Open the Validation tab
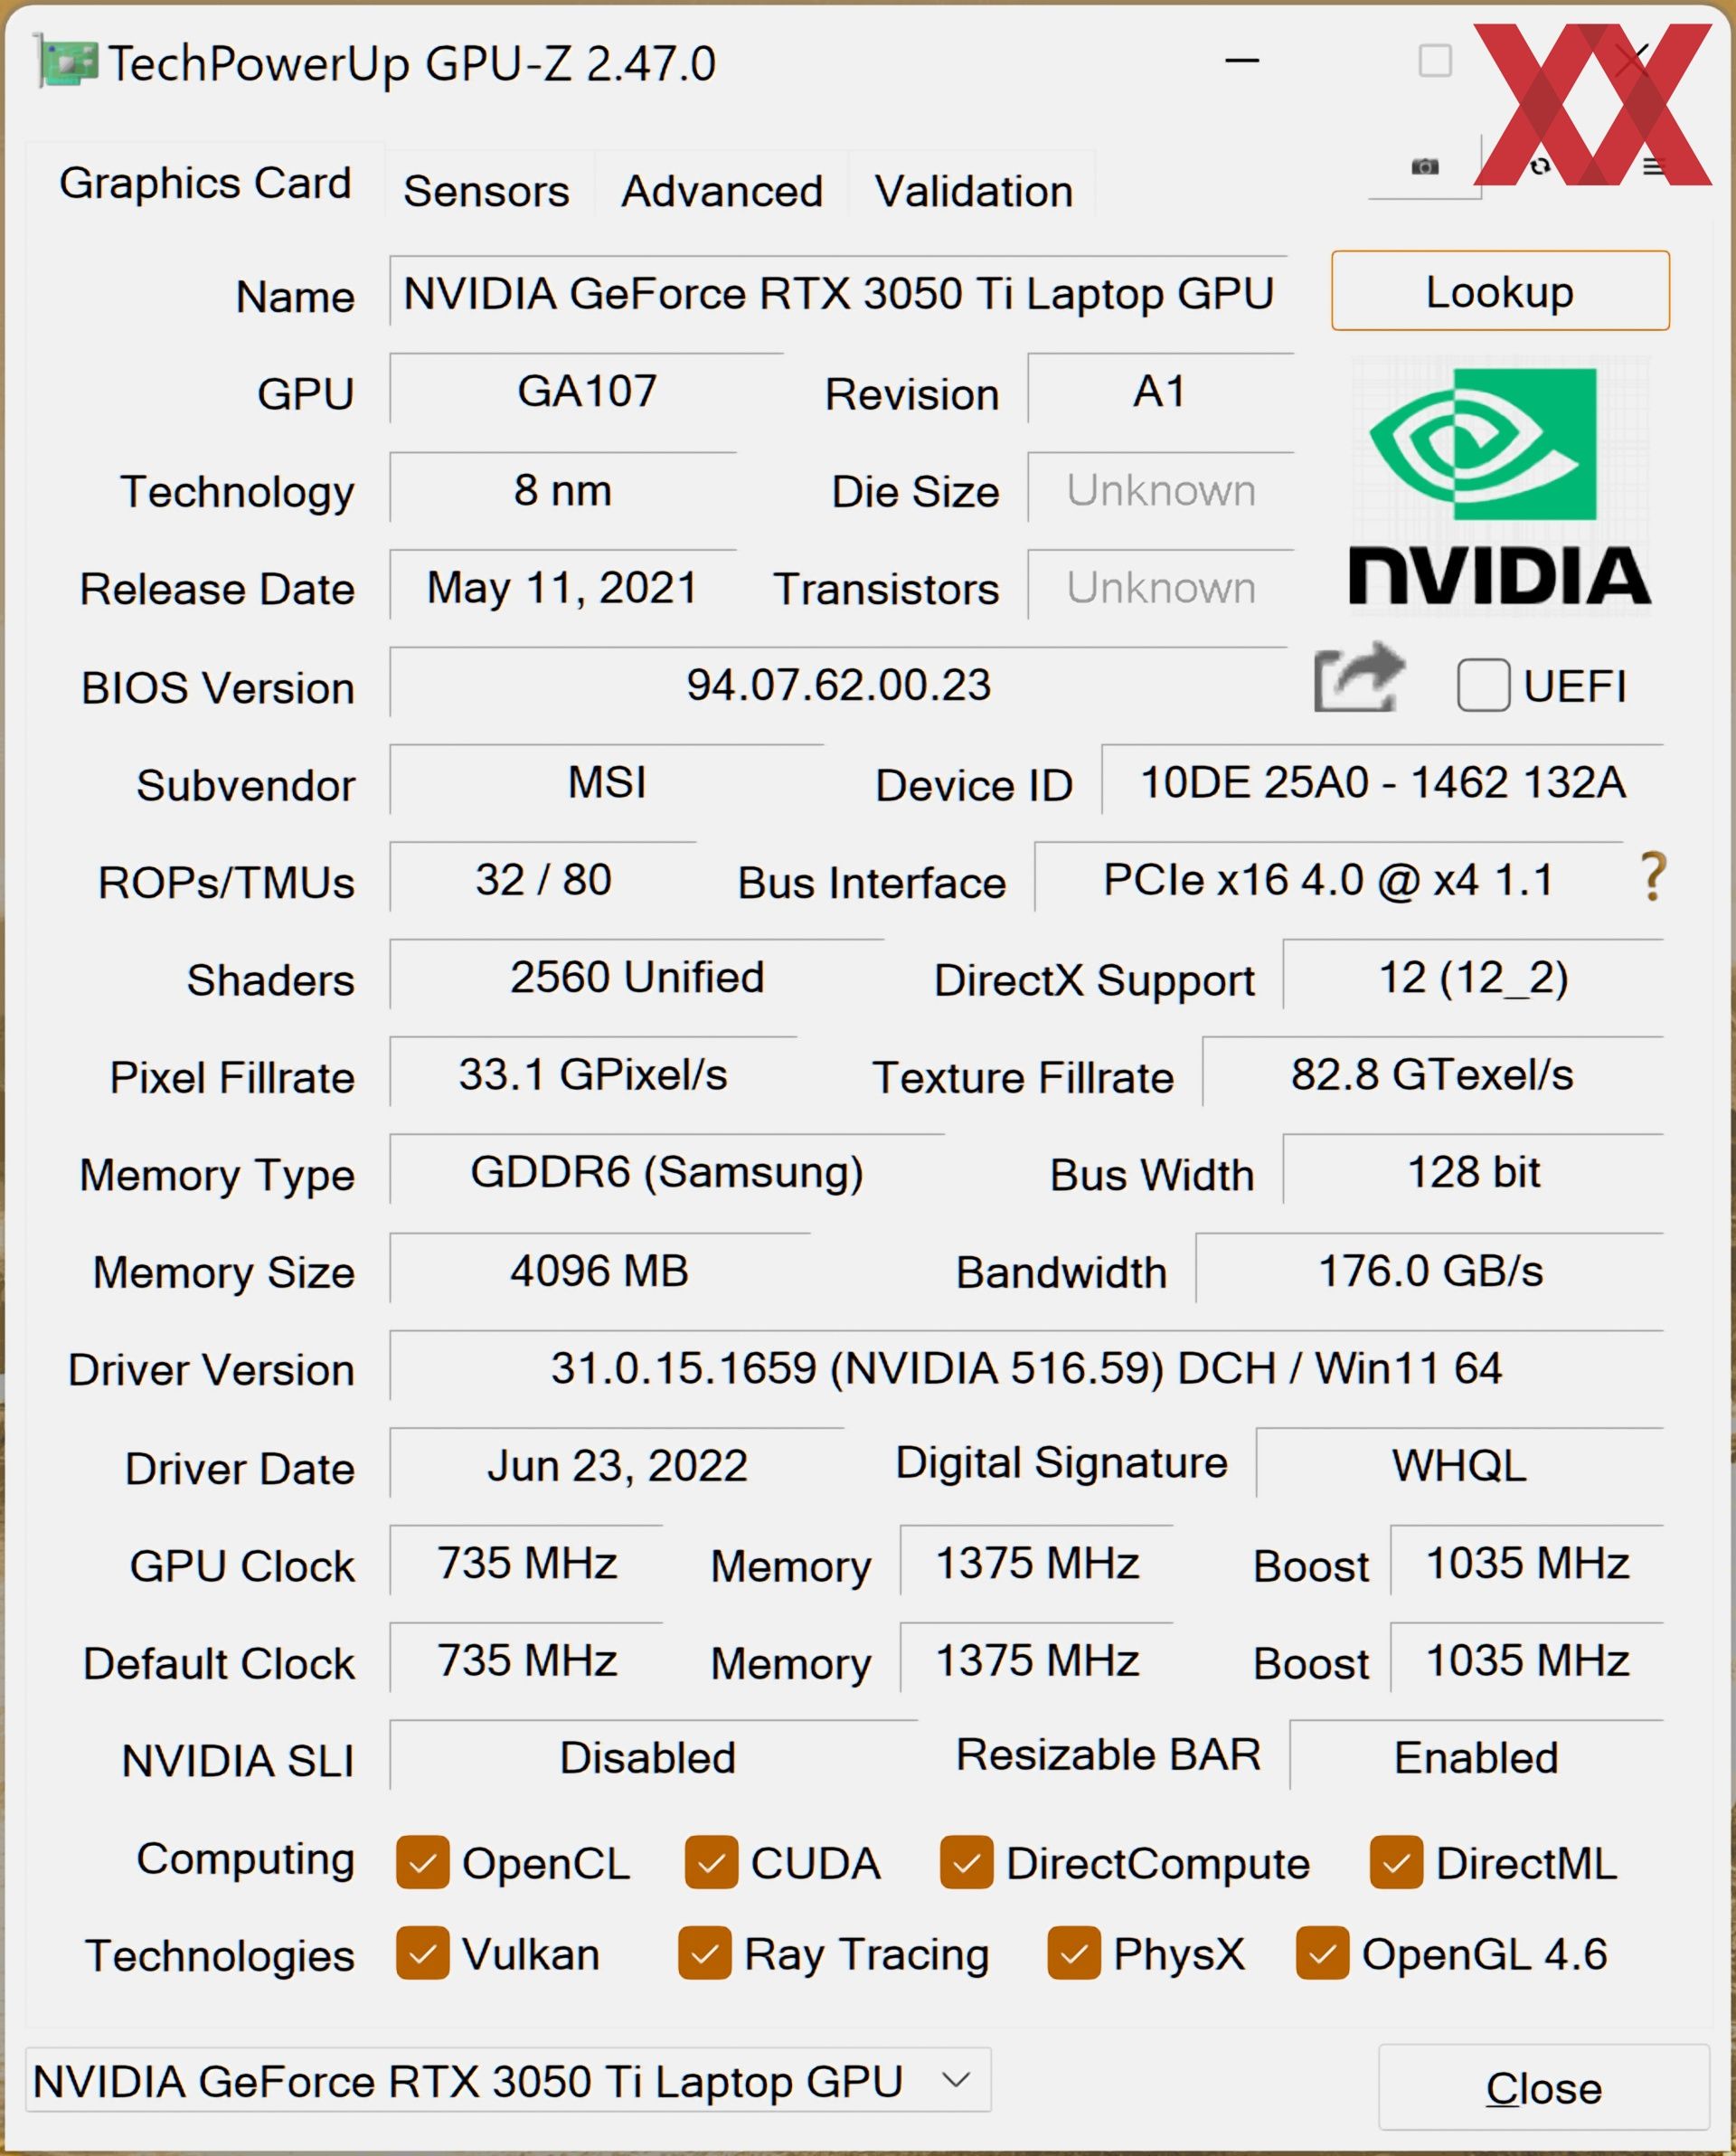The width and height of the screenshot is (1736, 2156). (974, 190)
